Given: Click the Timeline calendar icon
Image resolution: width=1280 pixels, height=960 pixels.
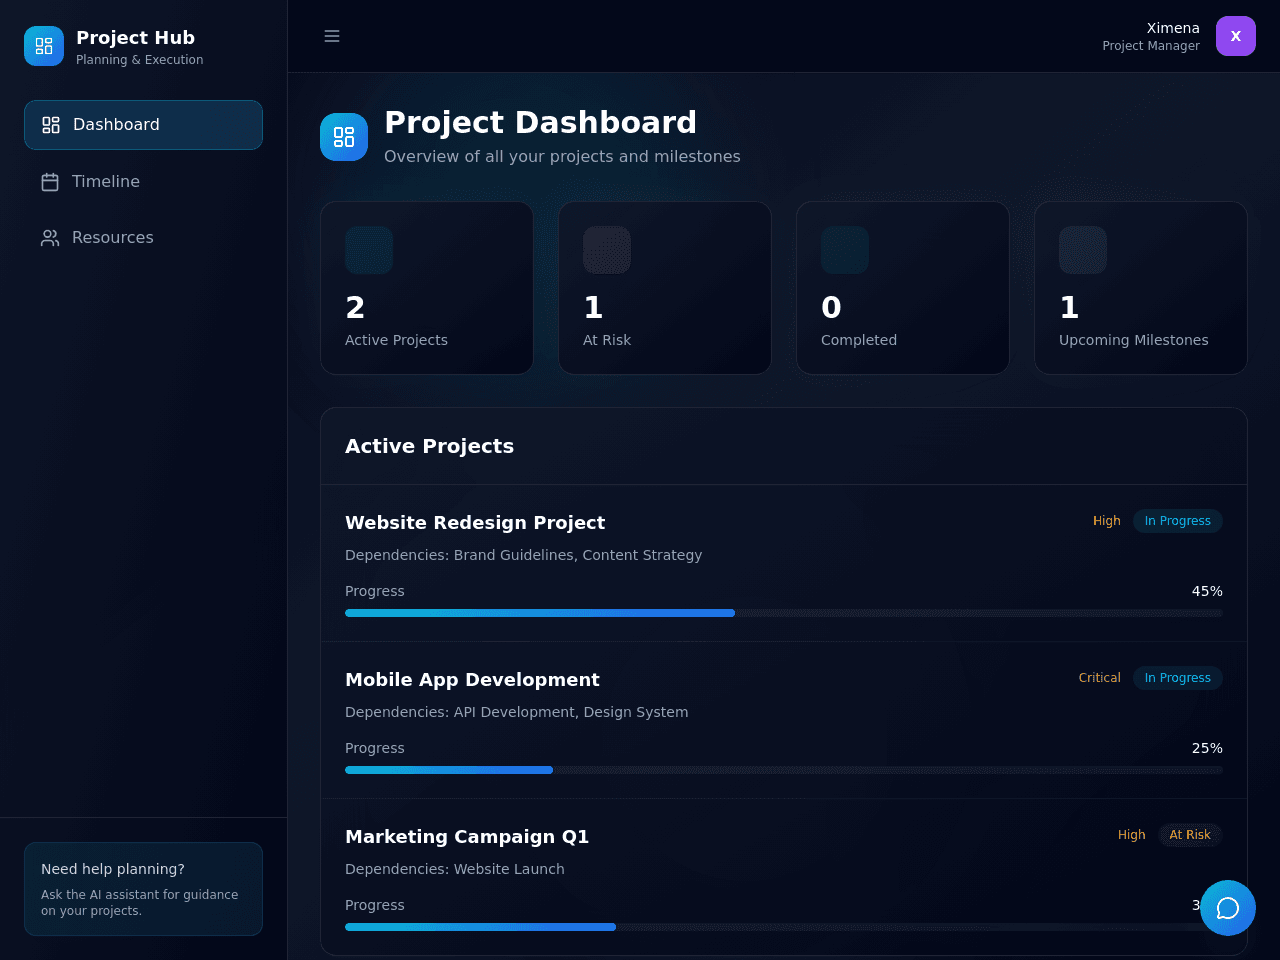Looking at the screenshot, I should [x=50, y=182].
